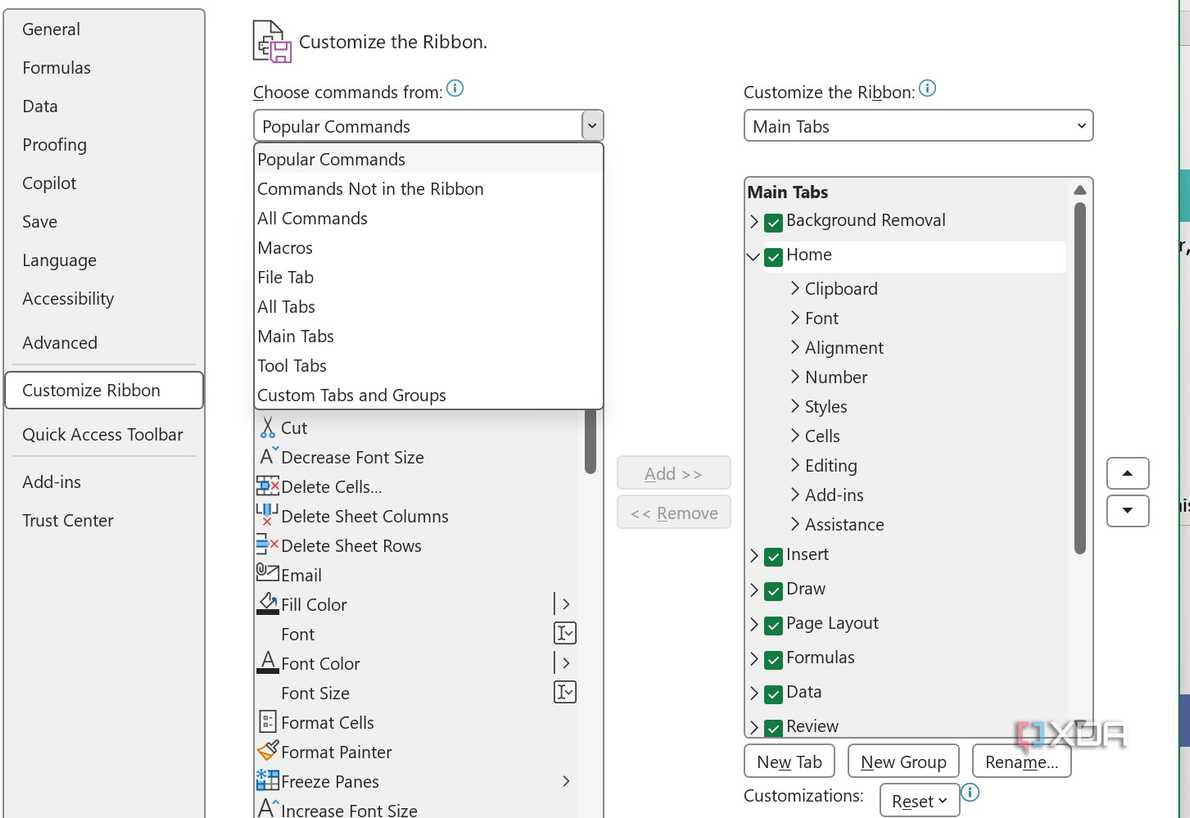Open the Popular Commands dropdown arrow
Image resolution: width=1190 pixels, height=818 pixels.
point(592,126)
